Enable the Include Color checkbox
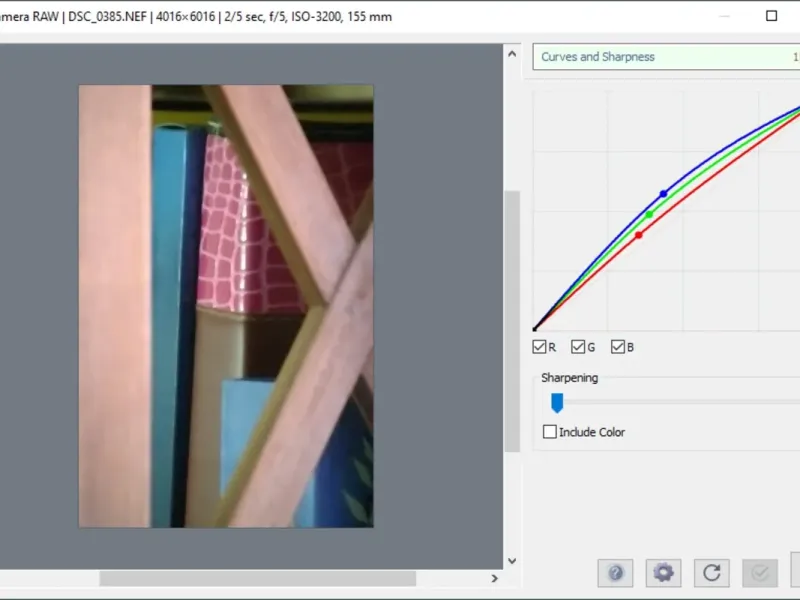The image size is (800, 600). click(x=550, y=432)
